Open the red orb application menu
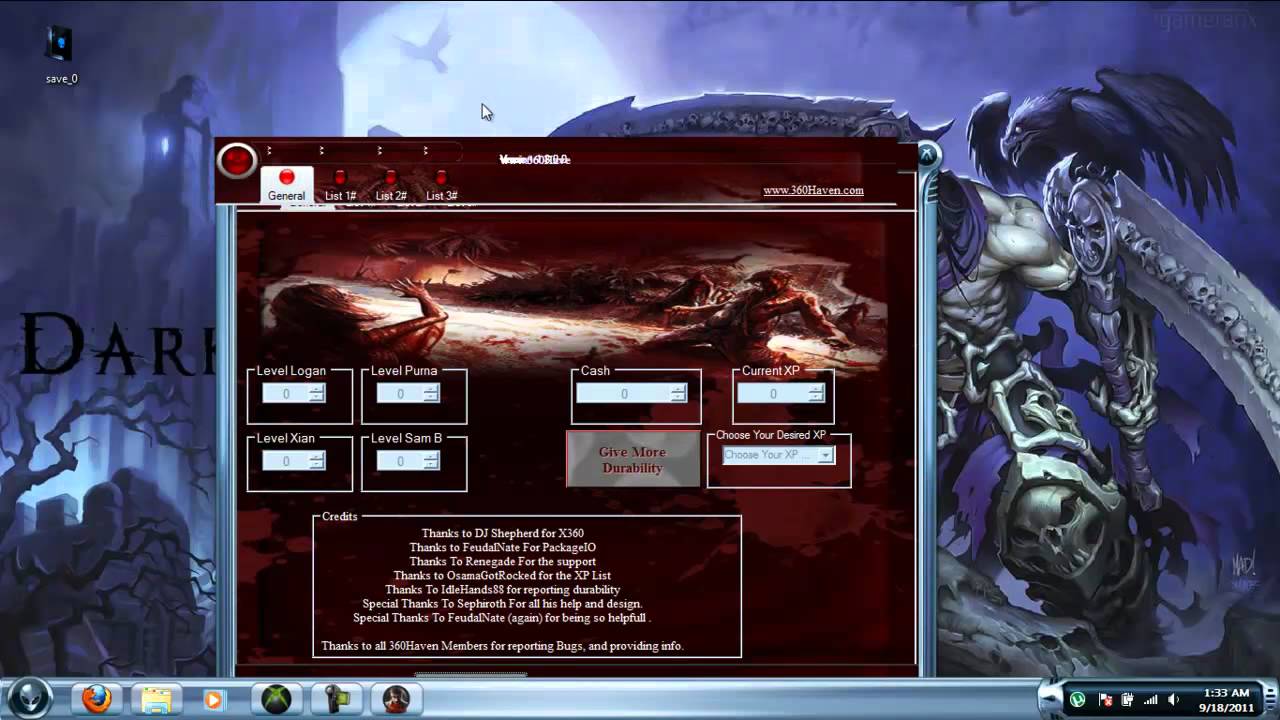Viewport: 1280px width, 720px height. tap(237, 161)
